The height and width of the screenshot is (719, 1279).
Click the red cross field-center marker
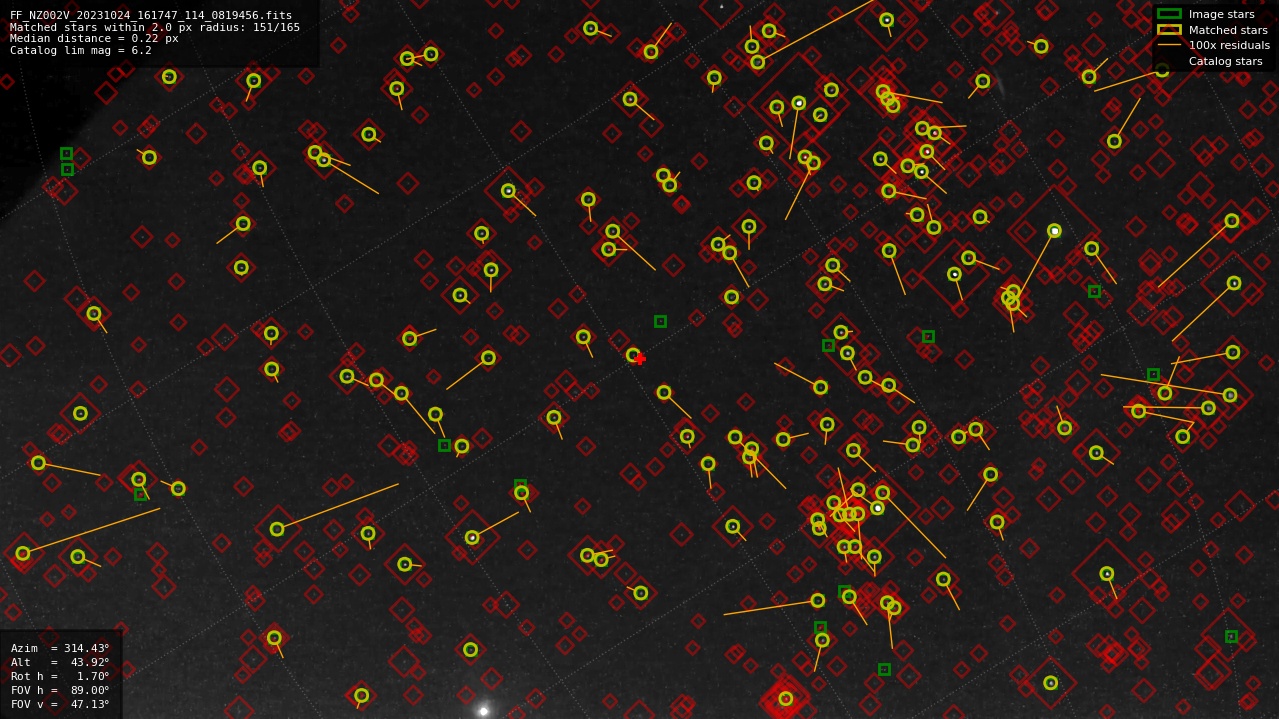click(640, 359)
